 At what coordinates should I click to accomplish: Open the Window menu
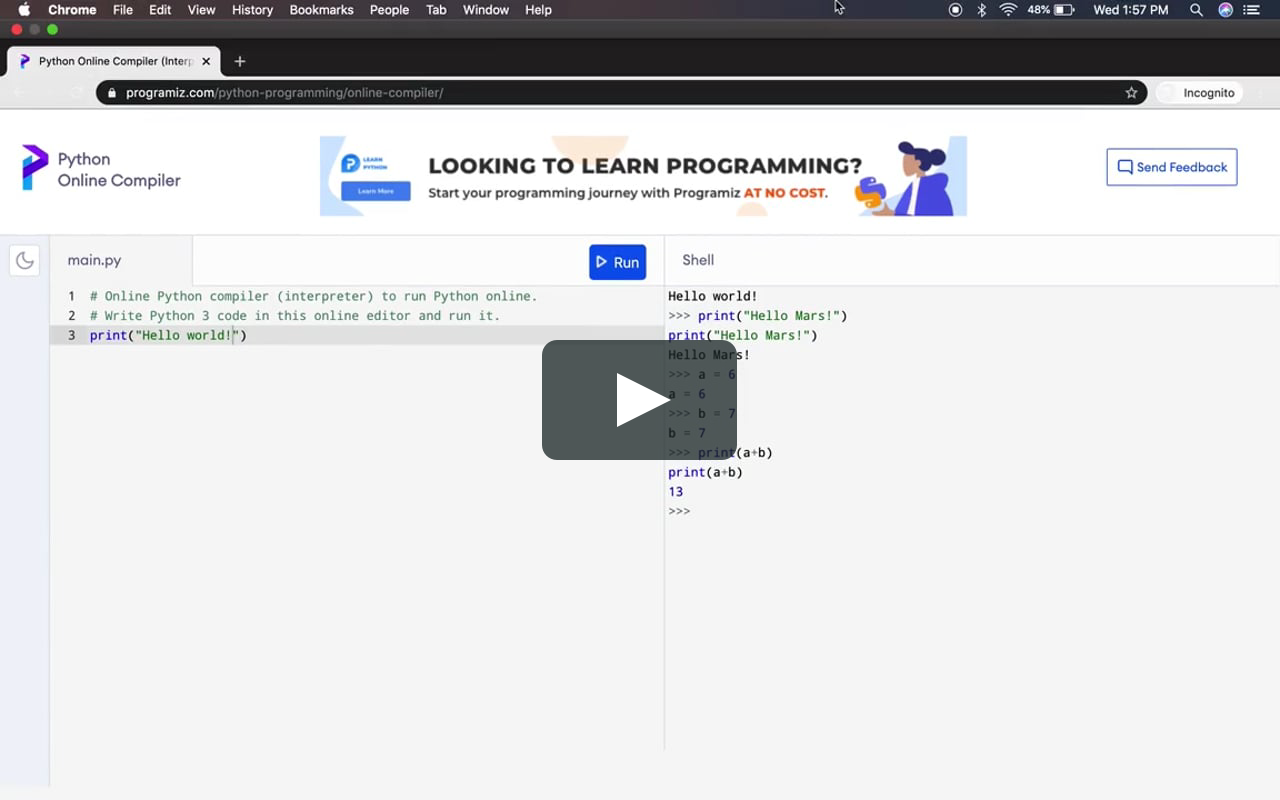486,10
